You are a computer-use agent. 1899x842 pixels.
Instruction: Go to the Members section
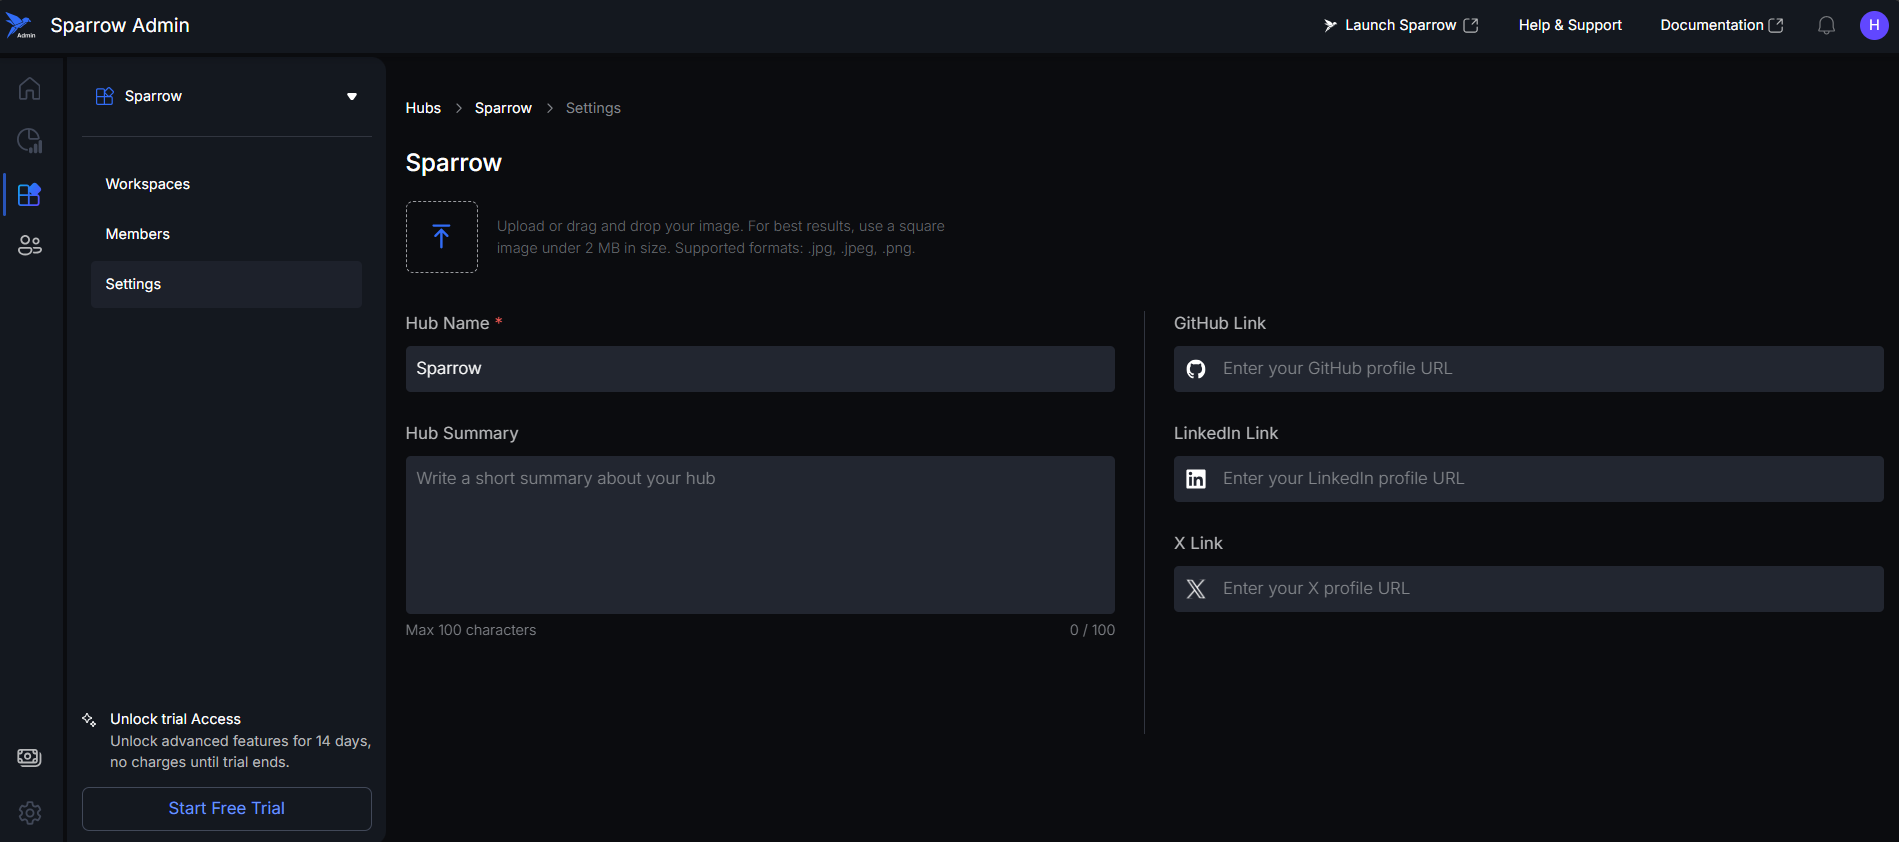[138, 234]
